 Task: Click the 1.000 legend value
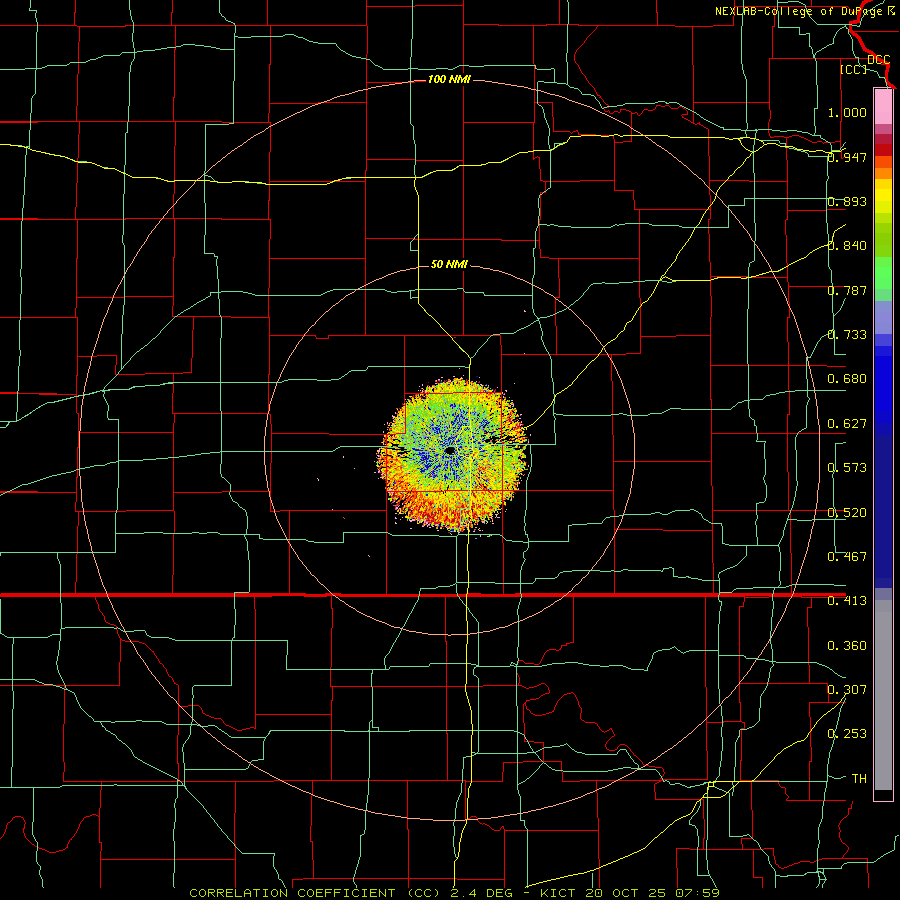pyautogui.click(x=847, y=112)
